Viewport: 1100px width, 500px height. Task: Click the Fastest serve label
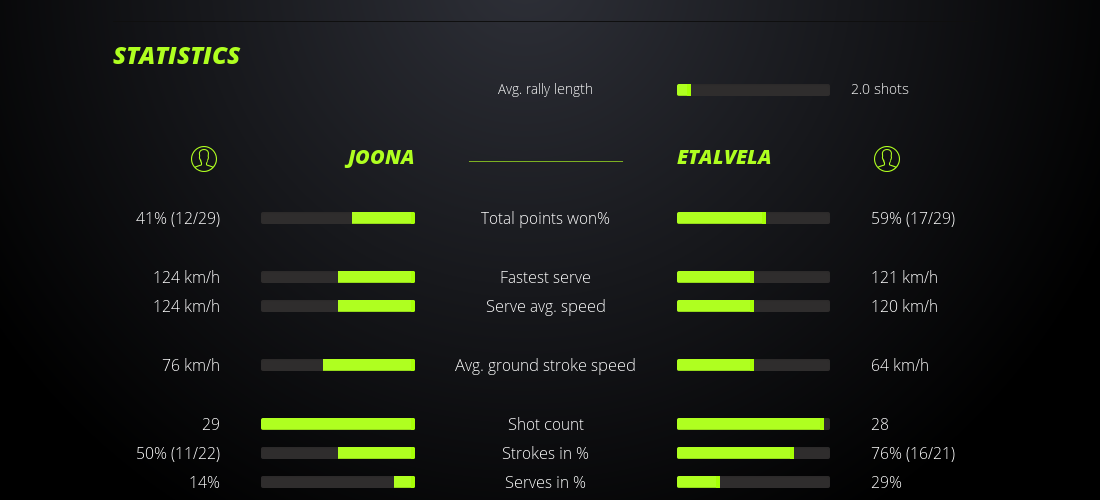[545, 277]
